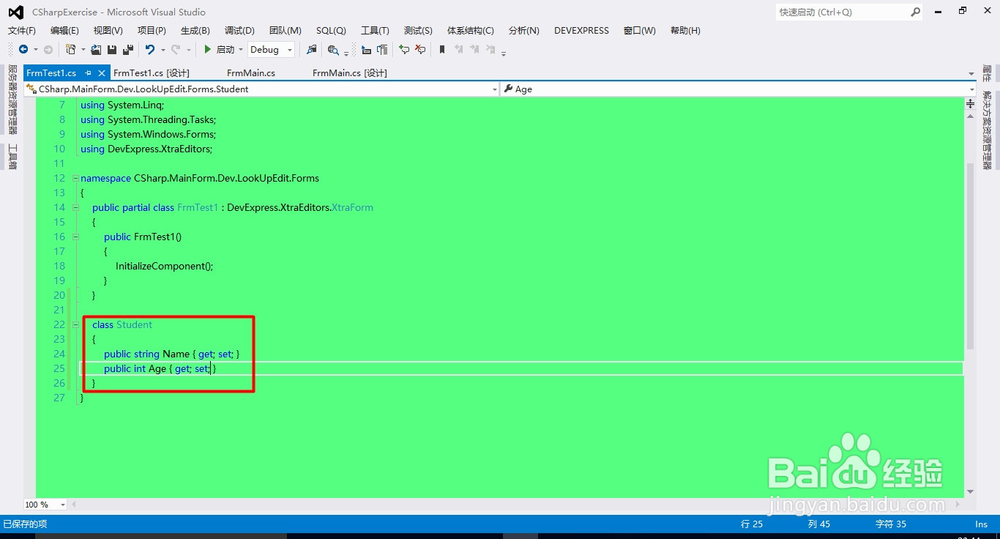Open the 调试(D) menu
Screen dimensions: 1000x539
239,31
